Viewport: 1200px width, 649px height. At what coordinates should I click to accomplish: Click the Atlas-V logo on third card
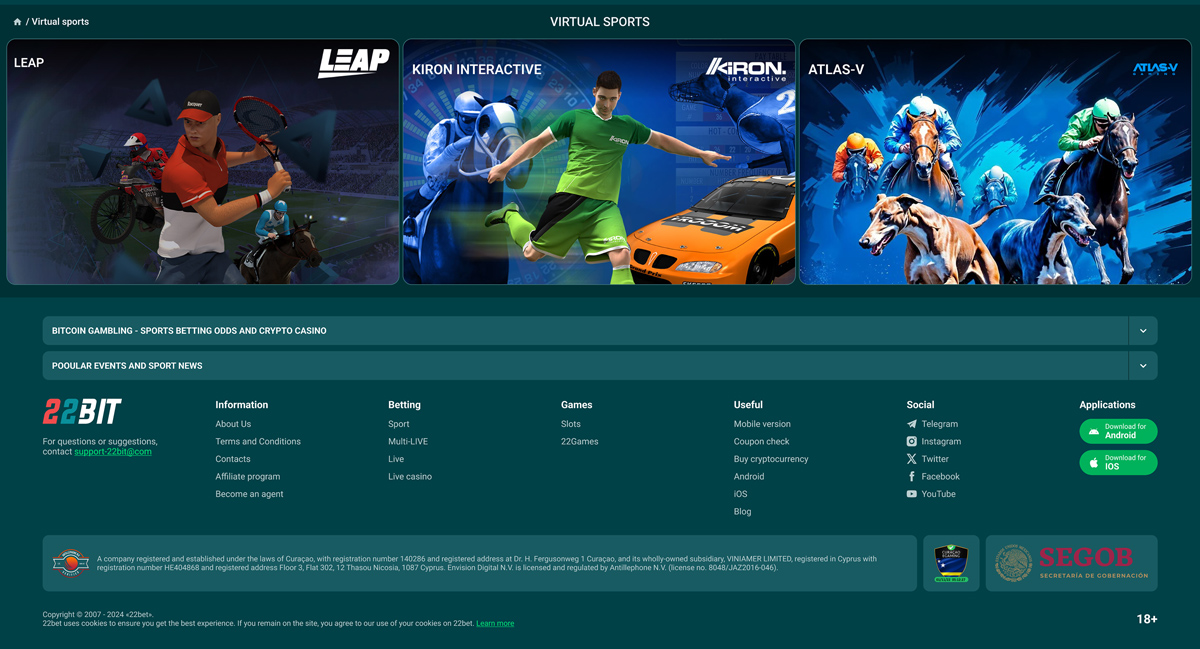(1155, 69)
